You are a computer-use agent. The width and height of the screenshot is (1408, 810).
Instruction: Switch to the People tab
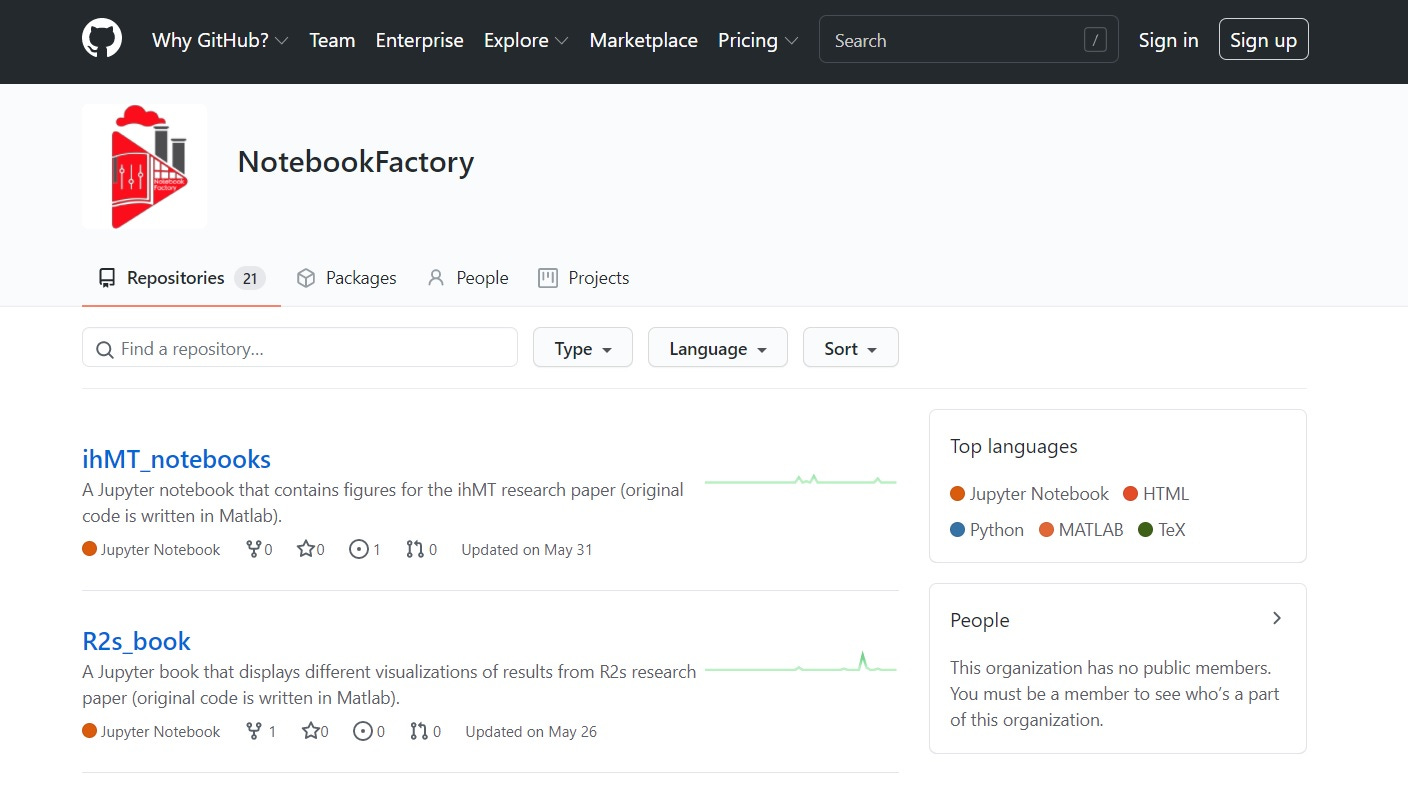[467, 278]
